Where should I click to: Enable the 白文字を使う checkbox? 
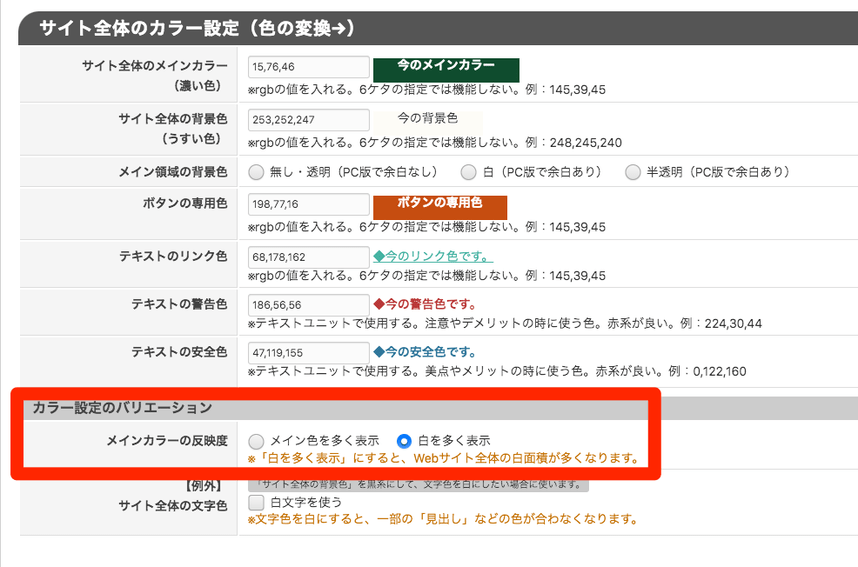click(257, 502)
